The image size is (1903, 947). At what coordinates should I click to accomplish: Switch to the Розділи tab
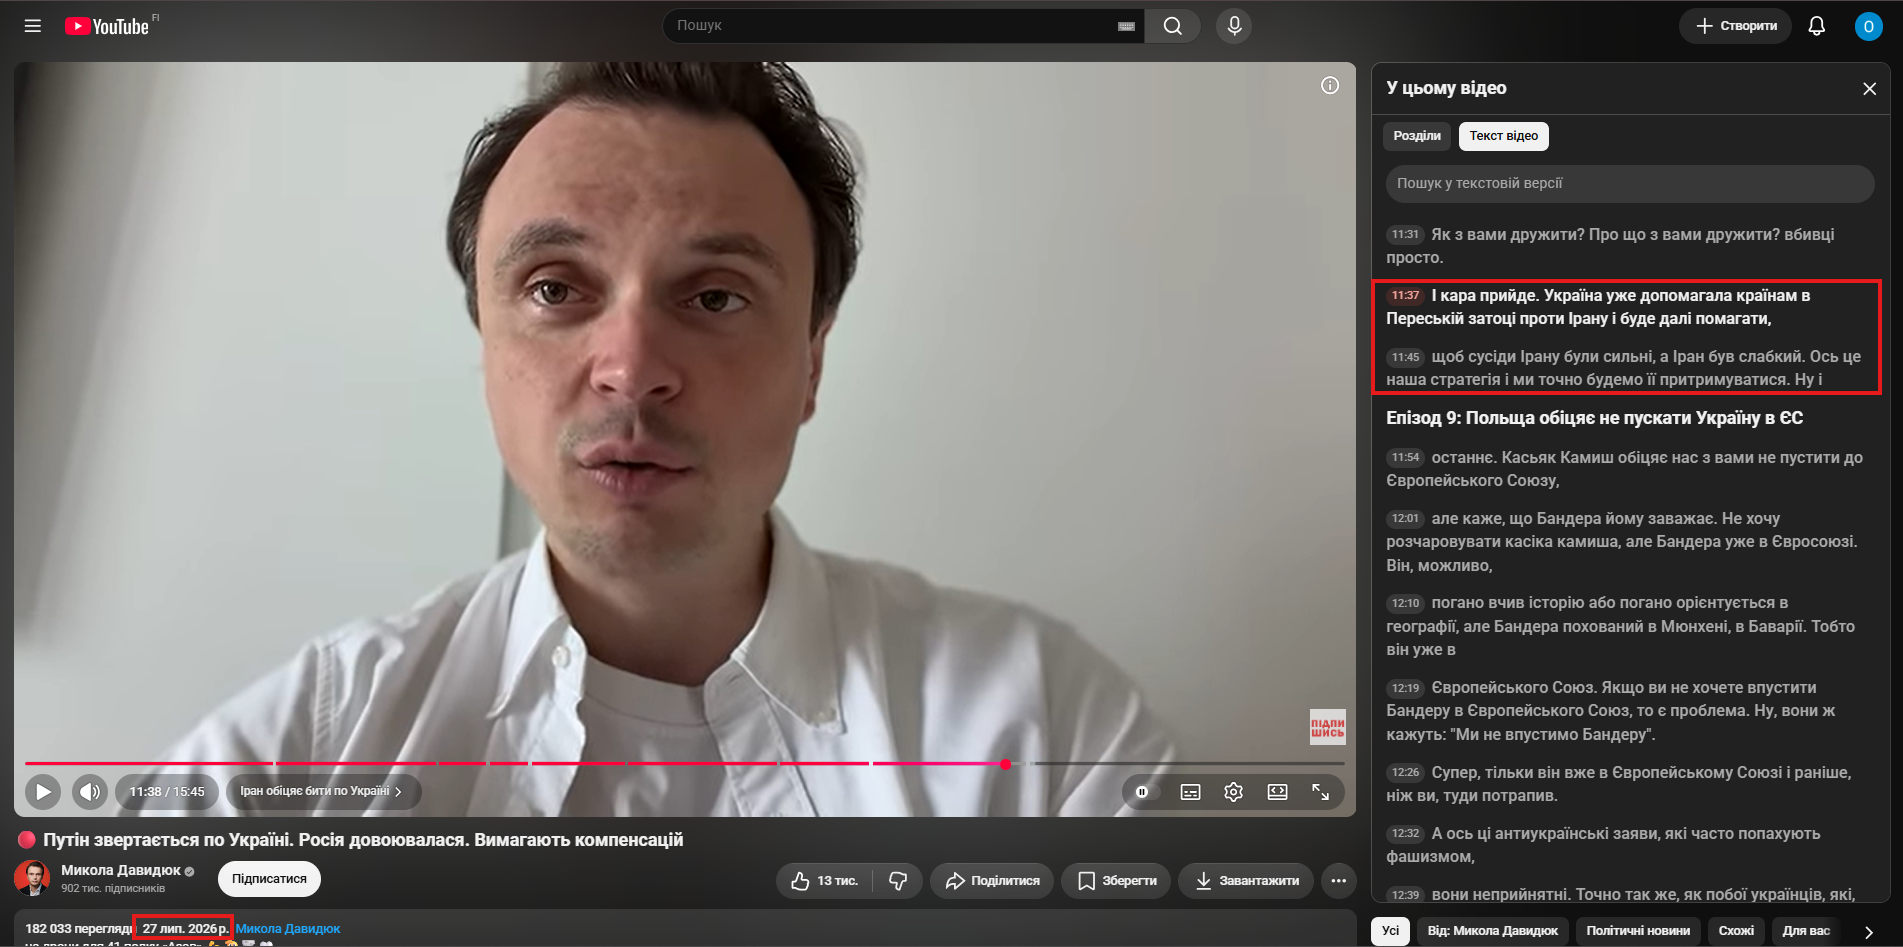click(x=1417, y=136)
